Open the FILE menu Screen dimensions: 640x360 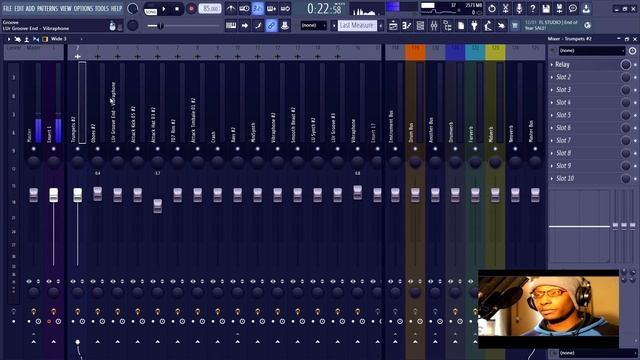click(x=7, y=8)
